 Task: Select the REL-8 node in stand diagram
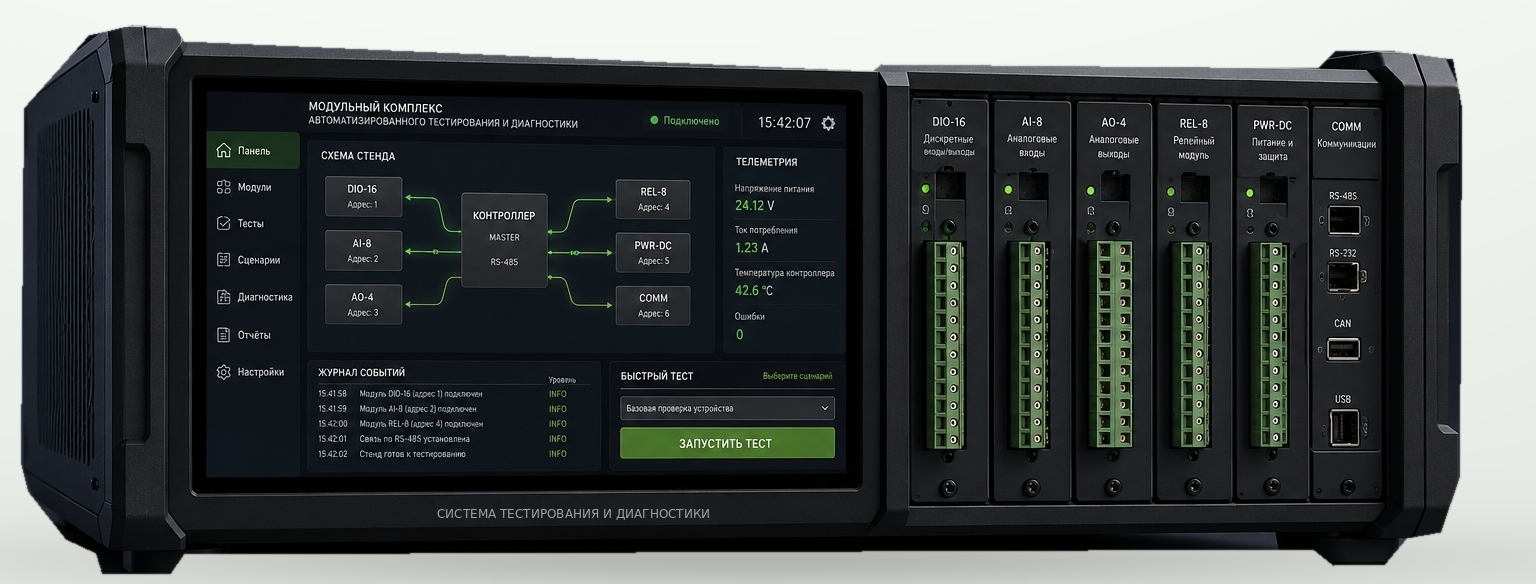(x=653, y=199)
